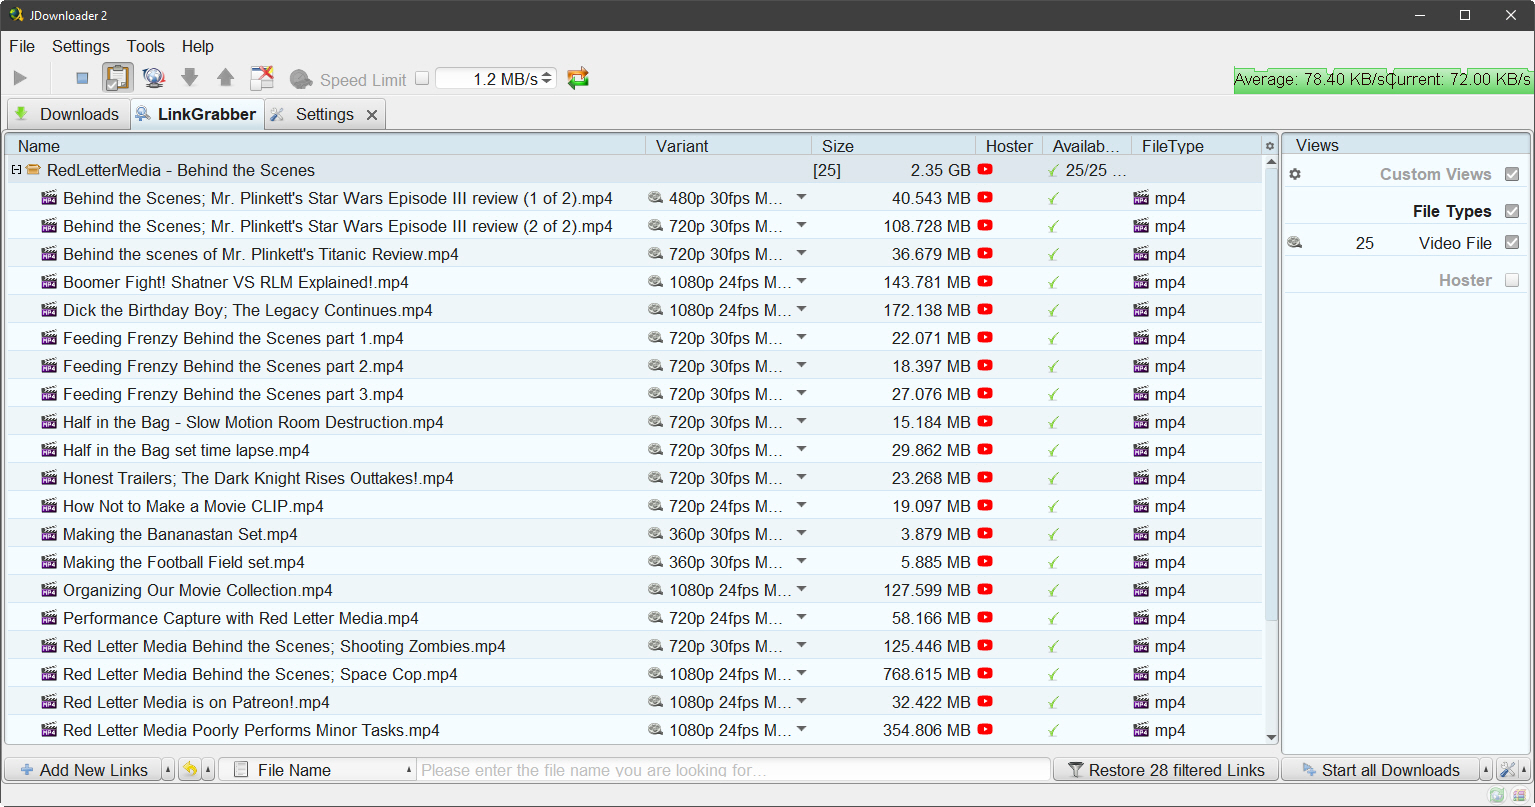Close the Settings tab
Screen dimensions: 1535x807
[x=372, y=115]
